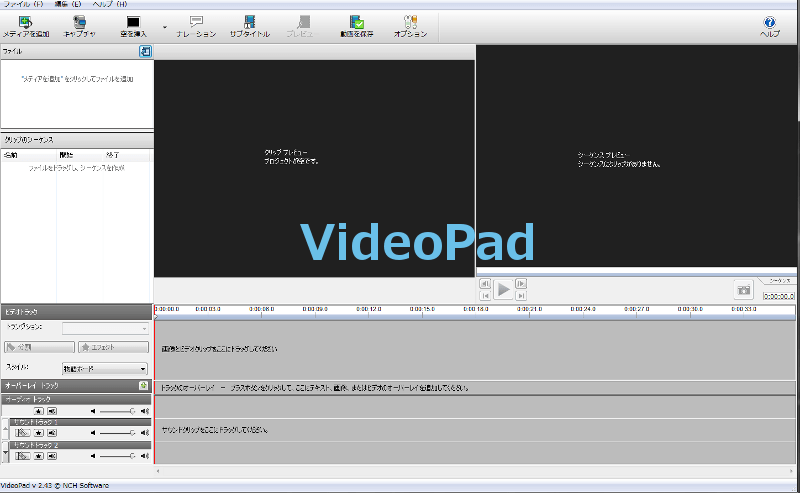
Task: Adjust the サウンドトラック 2 volume slider
Action: (117, 456)
